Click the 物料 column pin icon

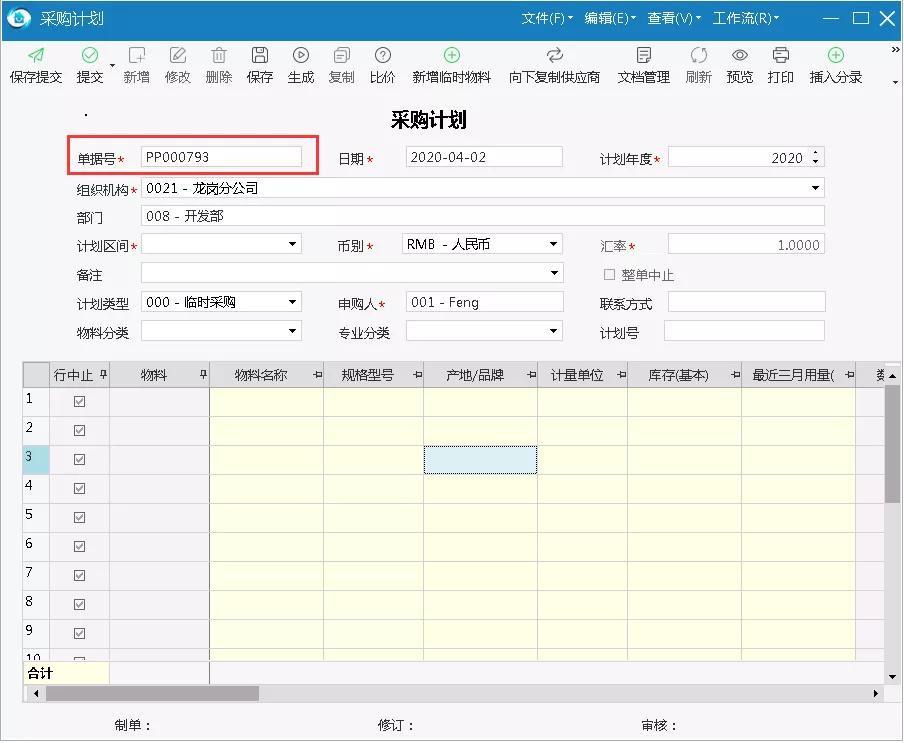click(203, 374)
